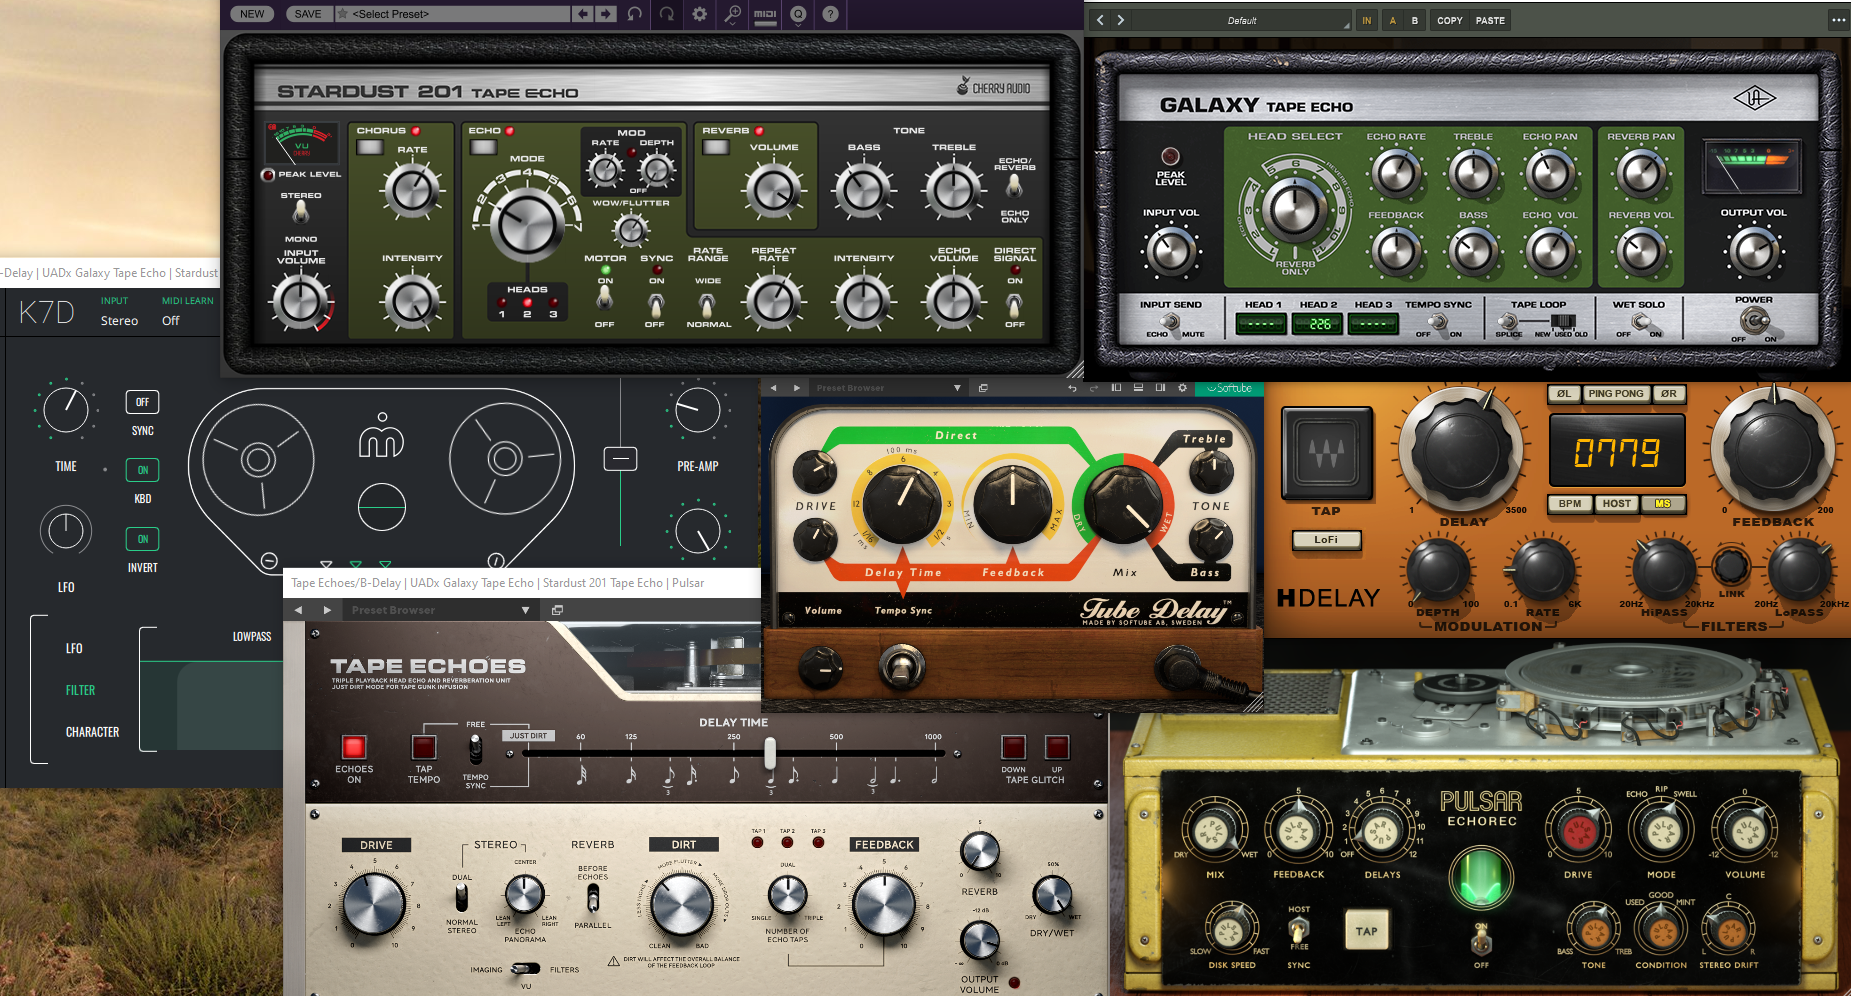This screenshot has height=996, width=1851.
Task: Open settings gear in Tube Delay toolbar
Action: coord(1182,388)
